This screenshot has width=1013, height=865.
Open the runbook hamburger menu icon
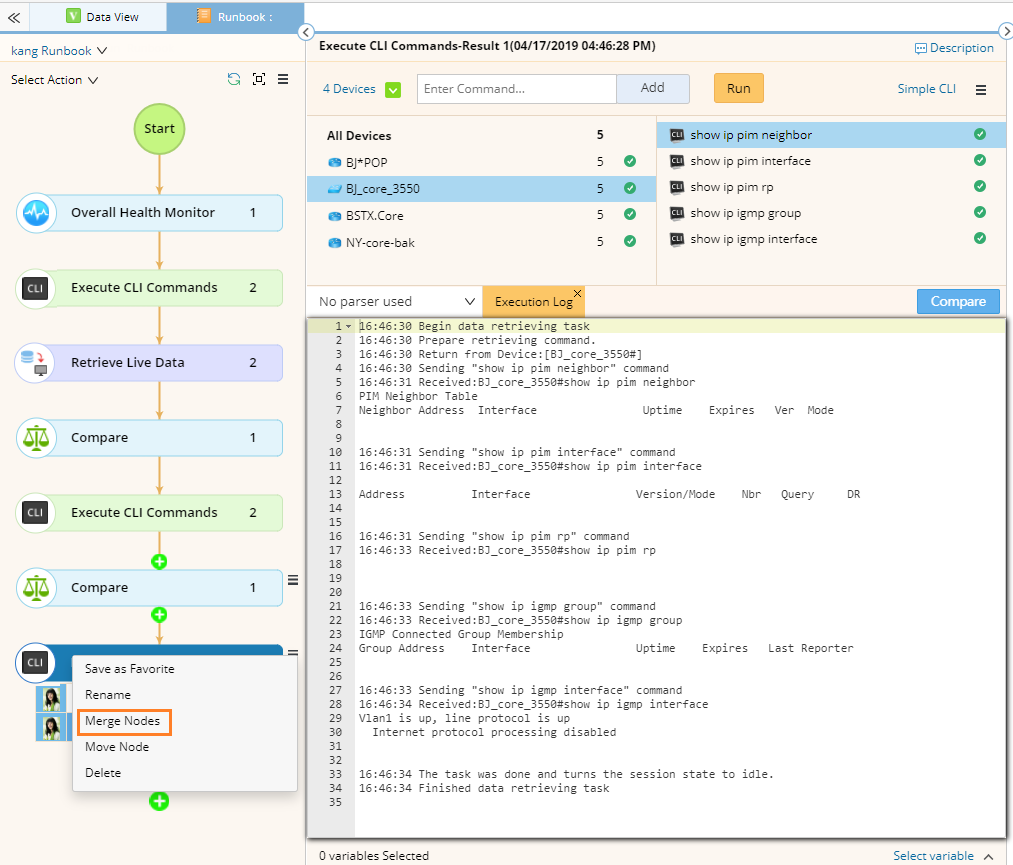click(x=283, y=80)
